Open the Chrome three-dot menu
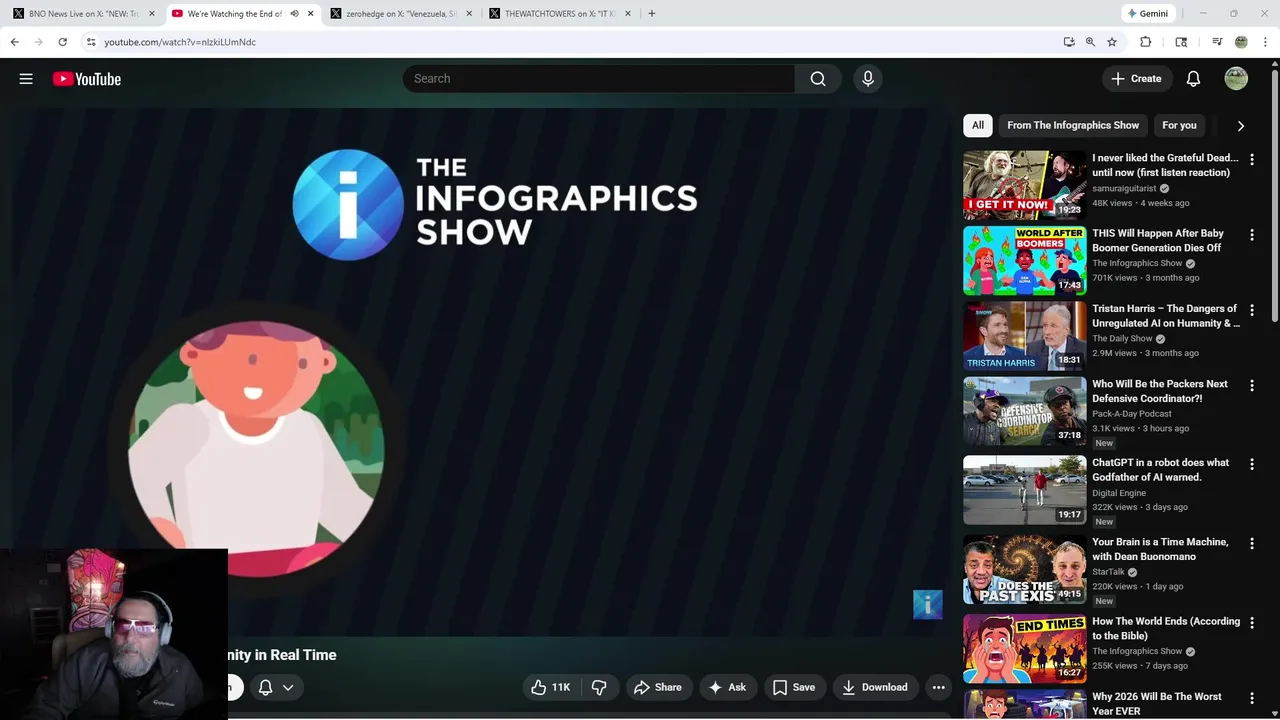The height and width of the screenshot is (720, 1280). [1265, 42]
